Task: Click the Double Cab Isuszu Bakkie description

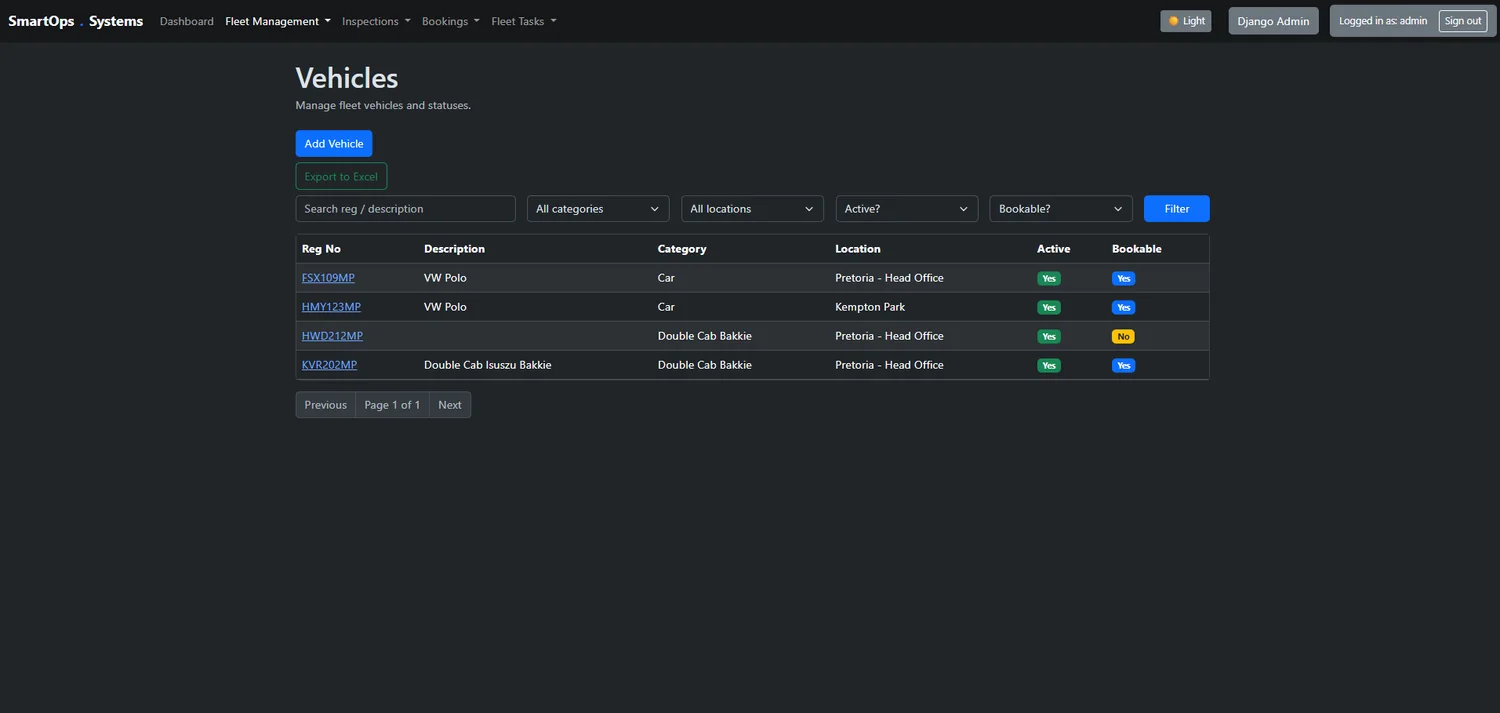Action: (488, 365)
